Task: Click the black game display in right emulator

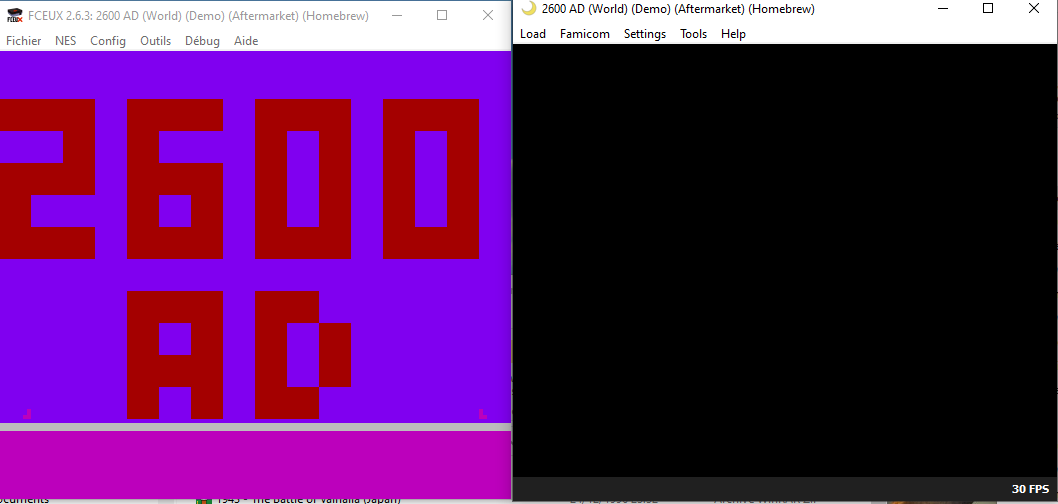Action: pos(785,260)
